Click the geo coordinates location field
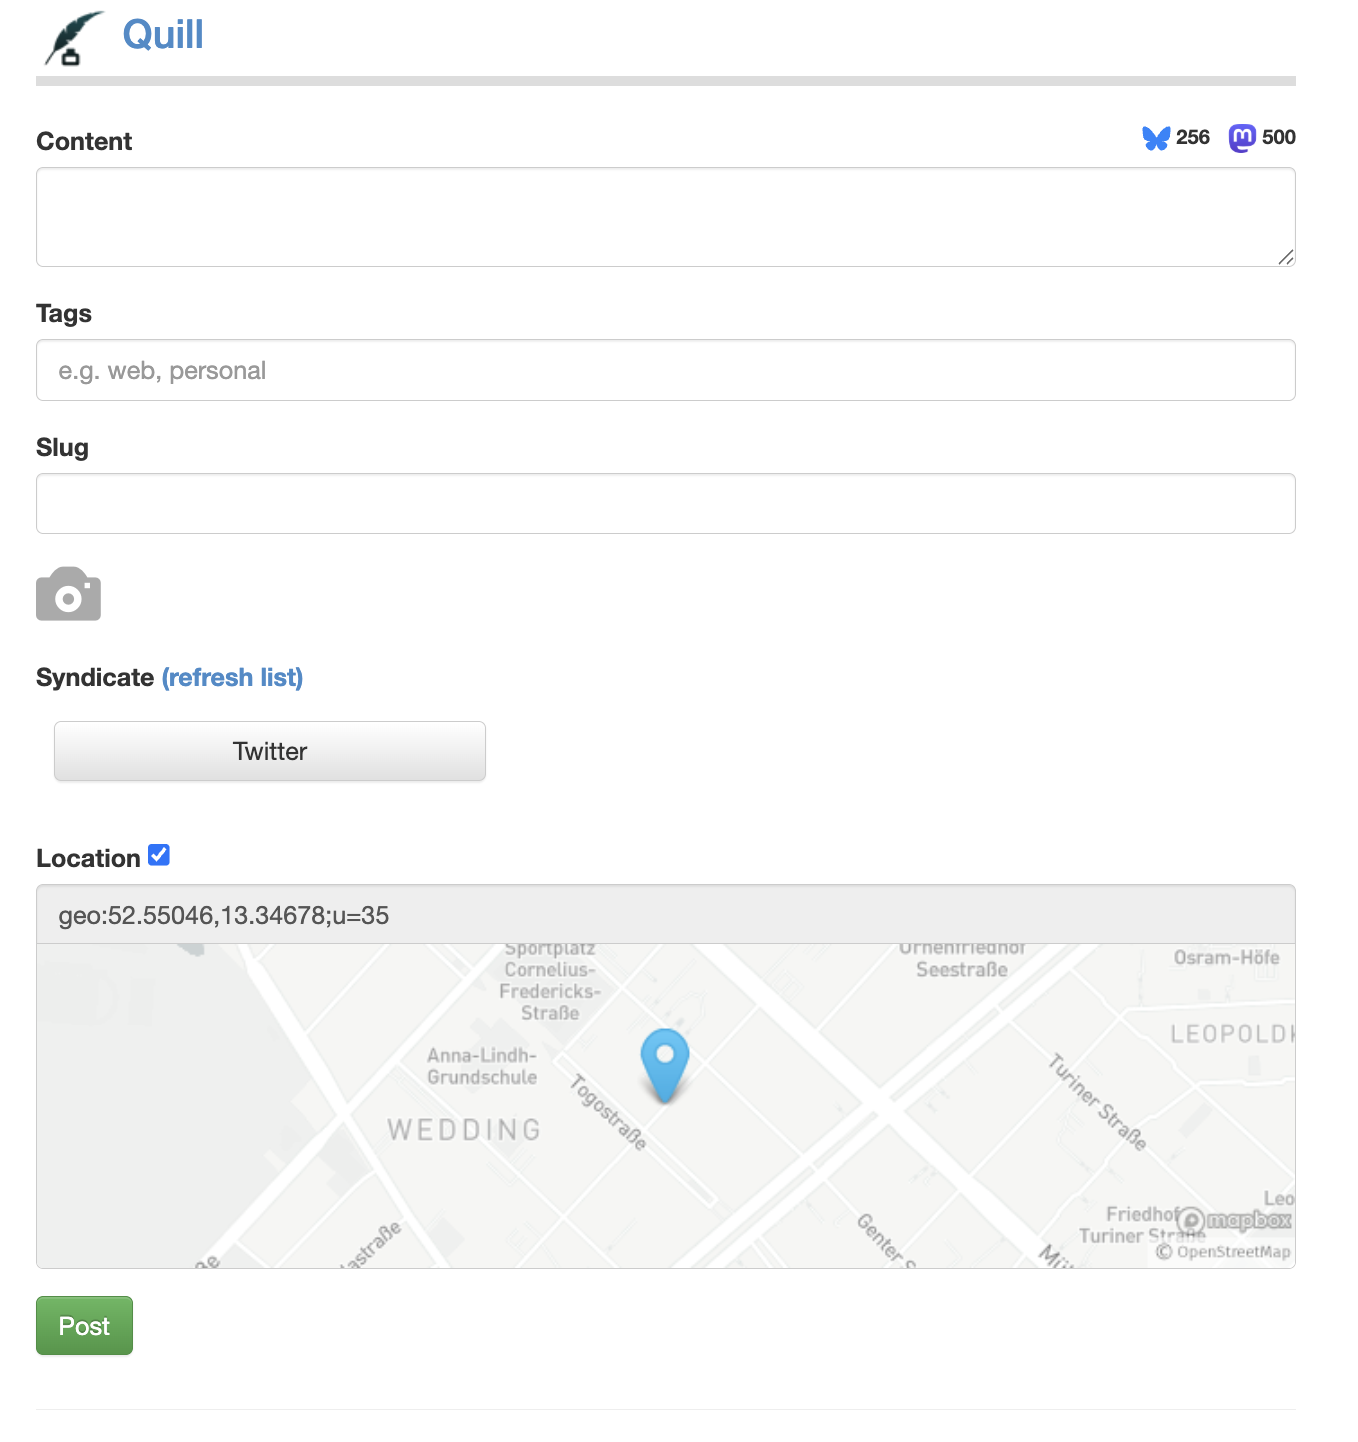 tap(665, 915)
